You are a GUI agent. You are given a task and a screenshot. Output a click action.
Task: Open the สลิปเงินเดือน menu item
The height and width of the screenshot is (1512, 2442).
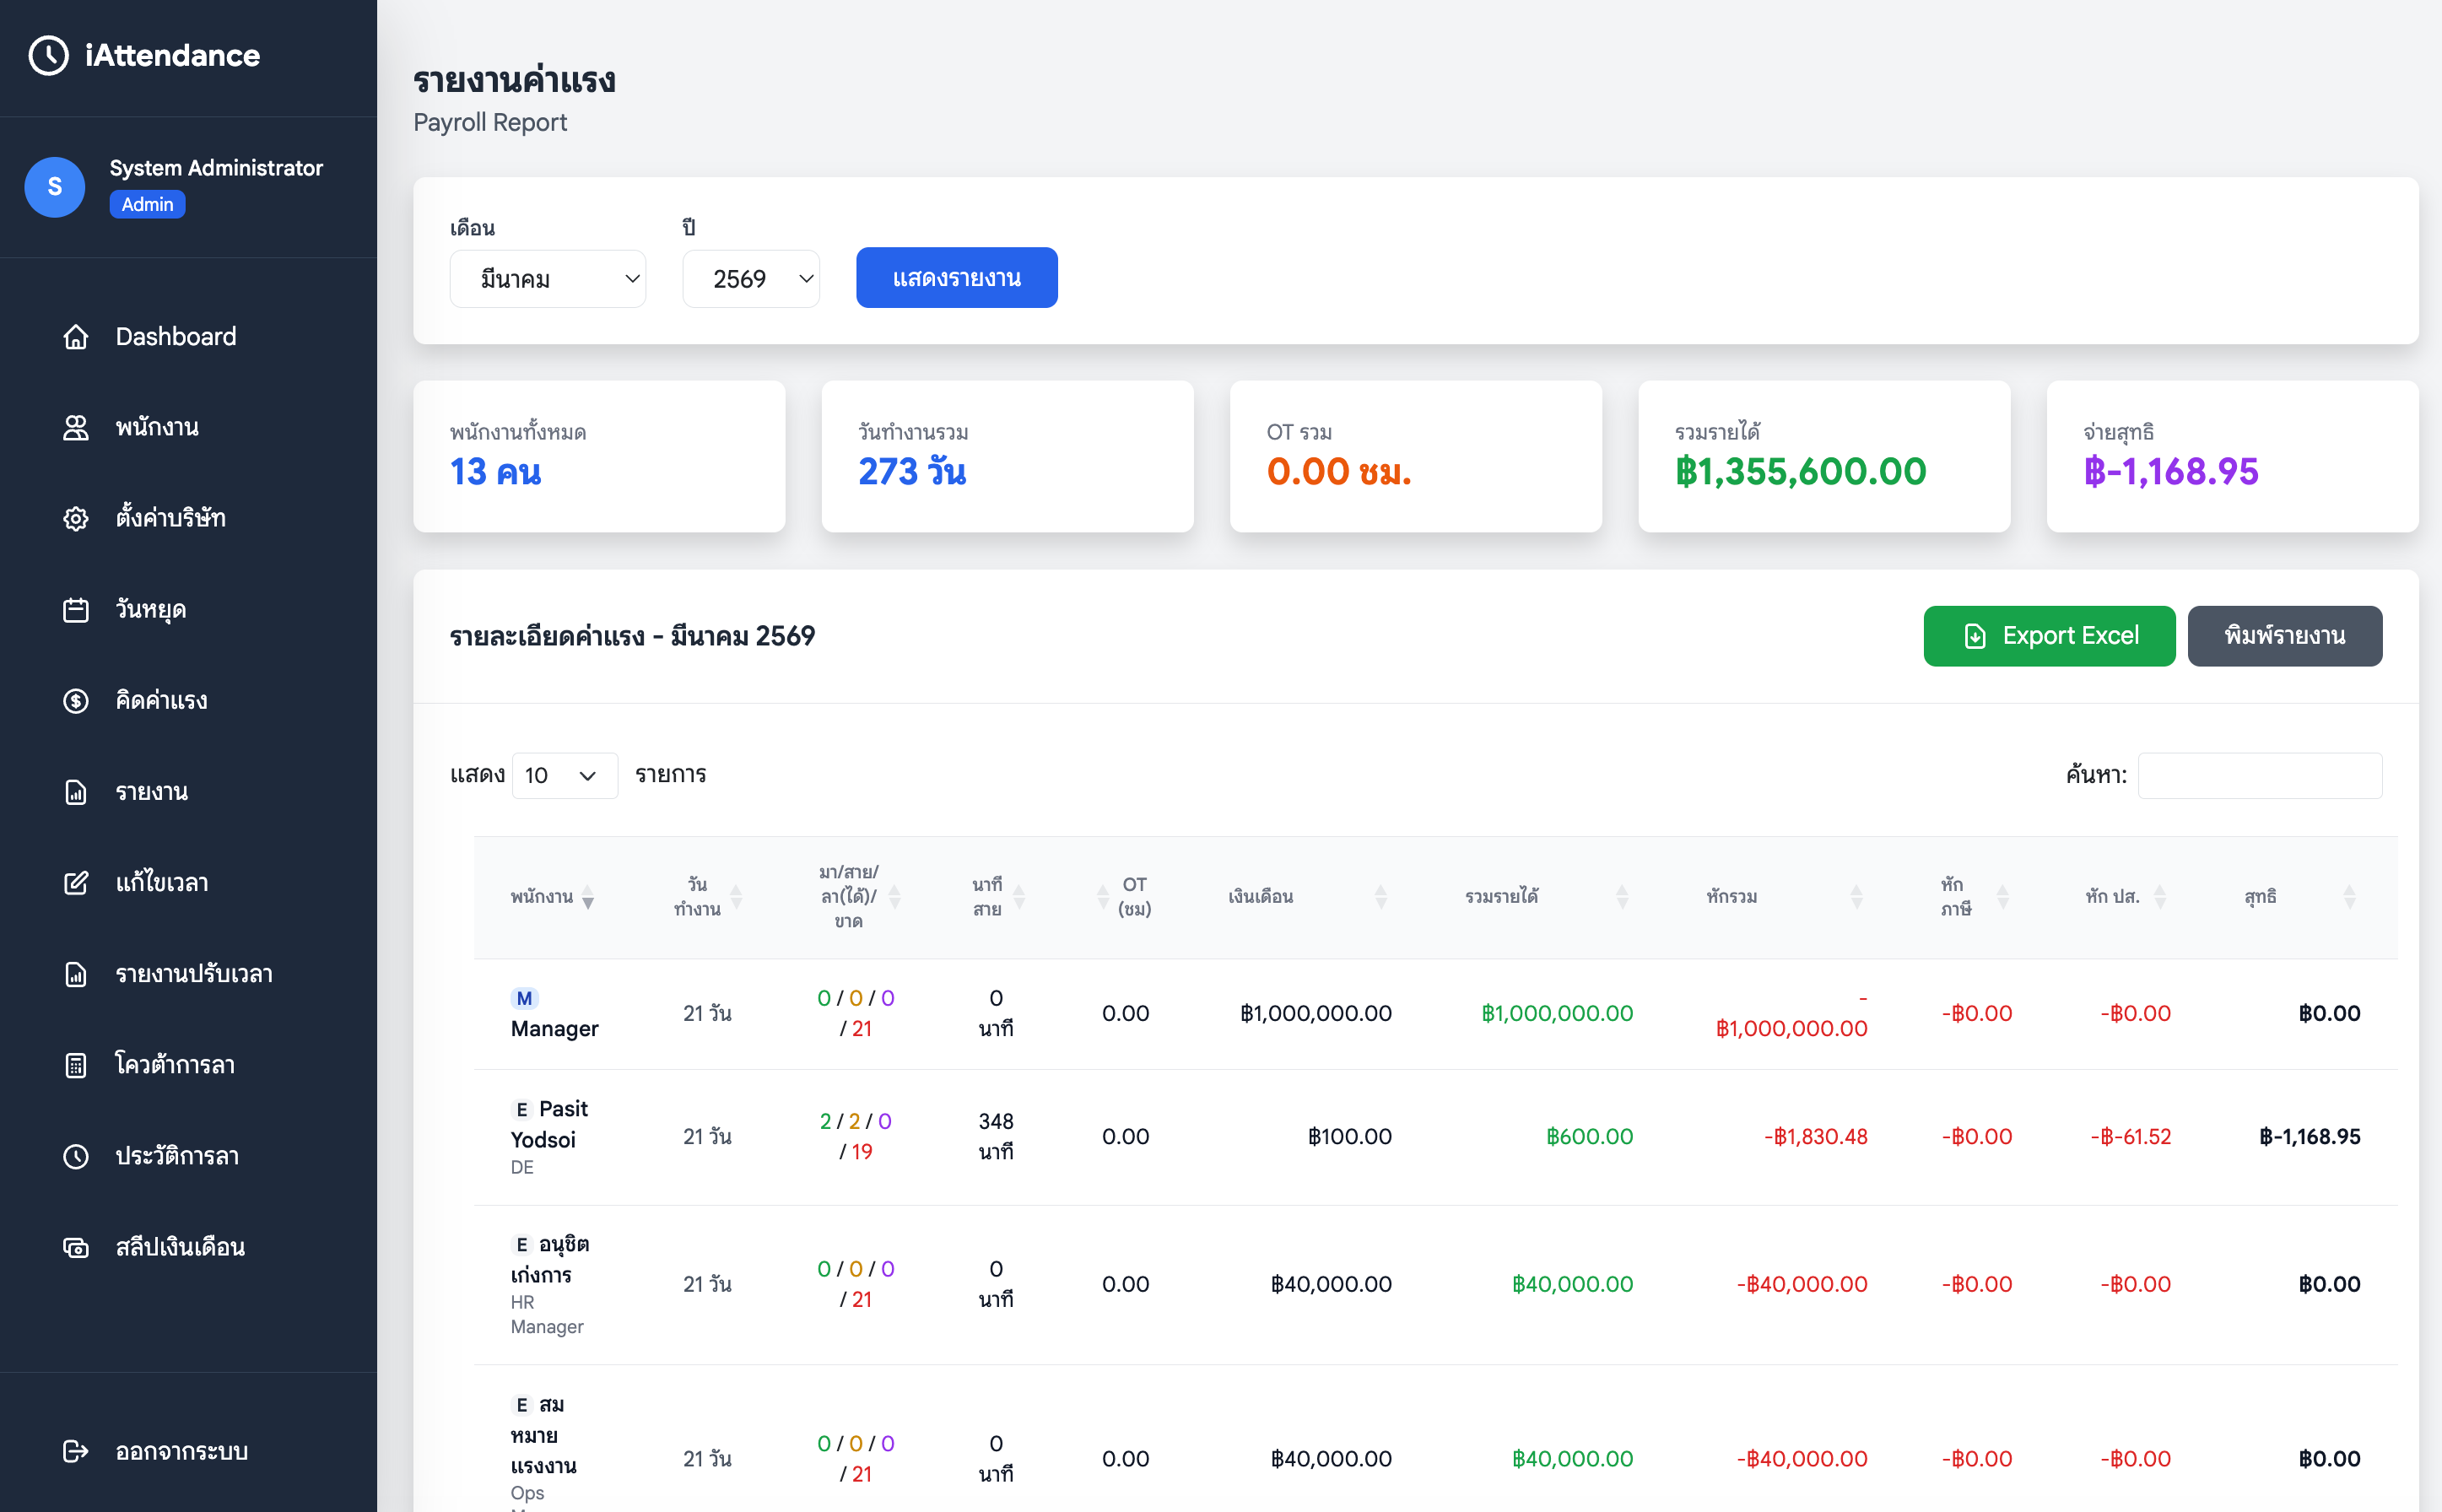[180, 1247]
